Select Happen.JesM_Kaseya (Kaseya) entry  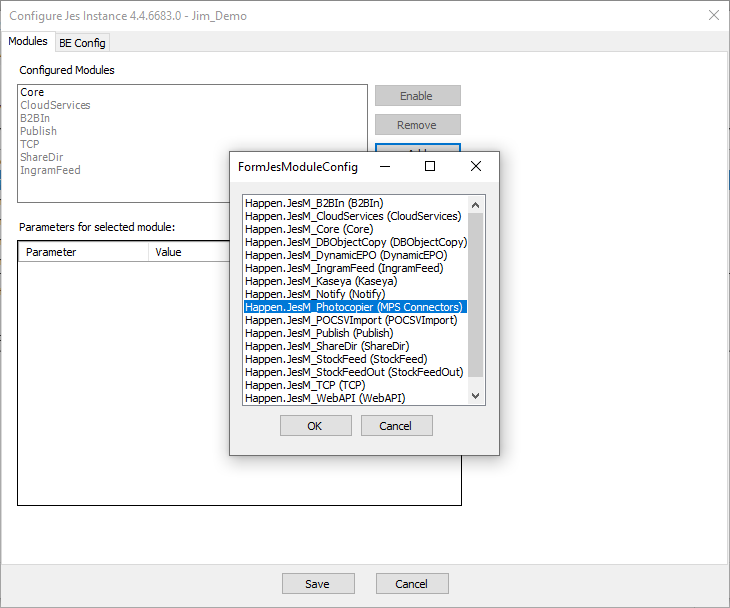coord(321,281)
